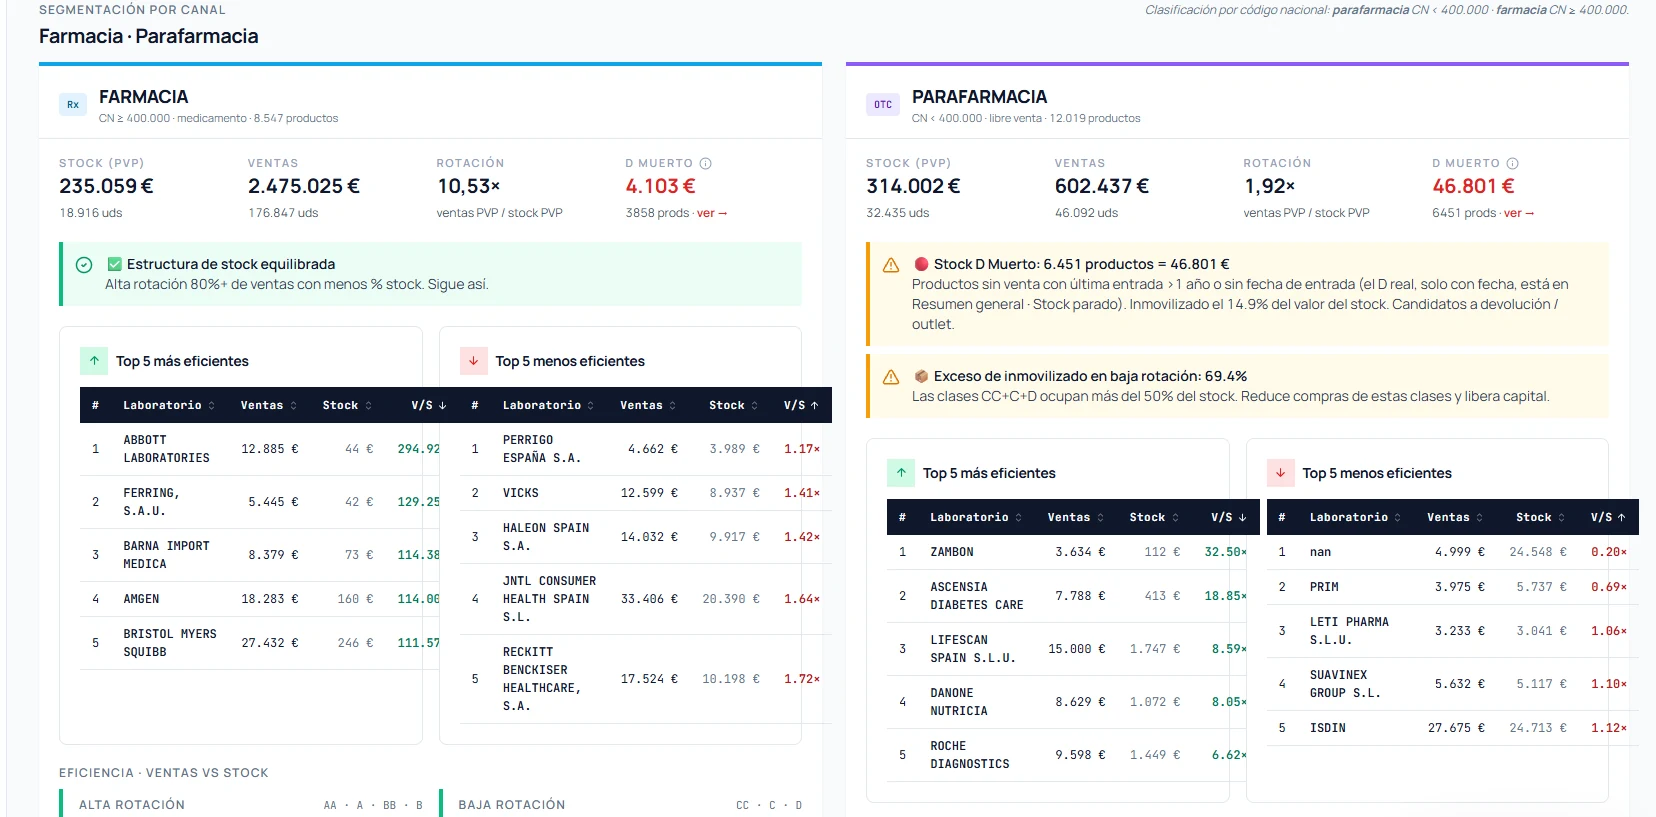Select the PERRIGO ESPAÑA S.A. row

(x=646, y=449)
